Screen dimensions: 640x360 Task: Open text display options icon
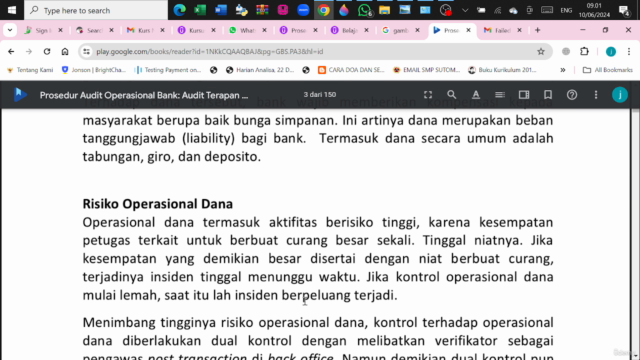476,95
